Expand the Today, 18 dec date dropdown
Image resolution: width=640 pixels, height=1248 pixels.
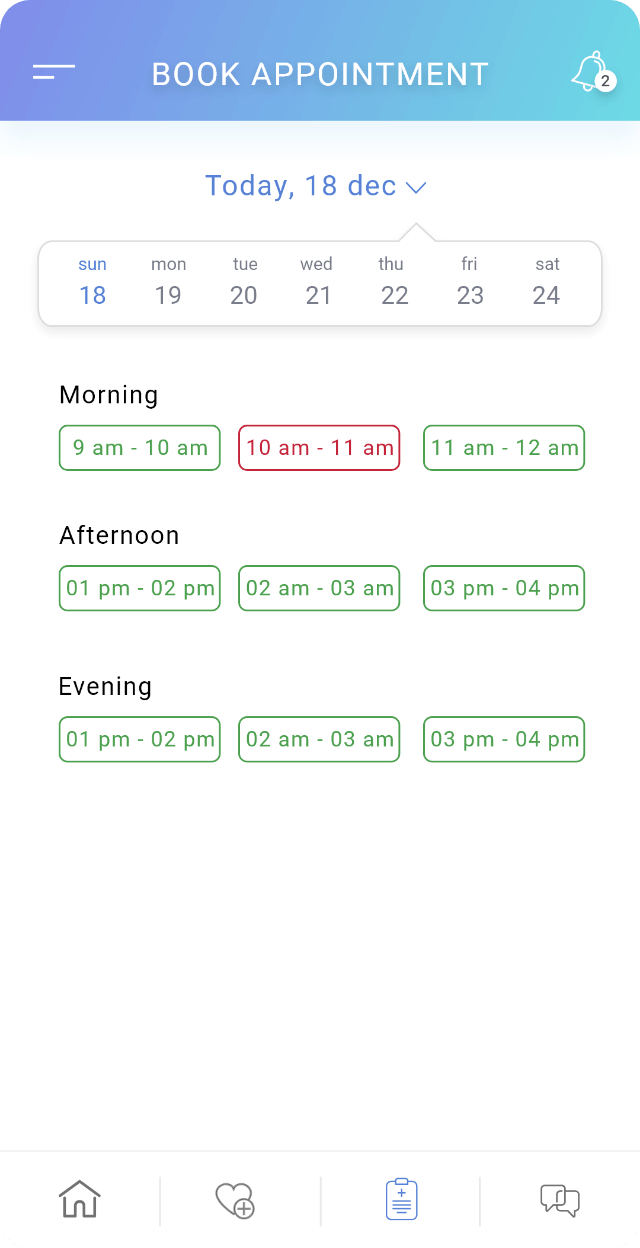(301, 186)
